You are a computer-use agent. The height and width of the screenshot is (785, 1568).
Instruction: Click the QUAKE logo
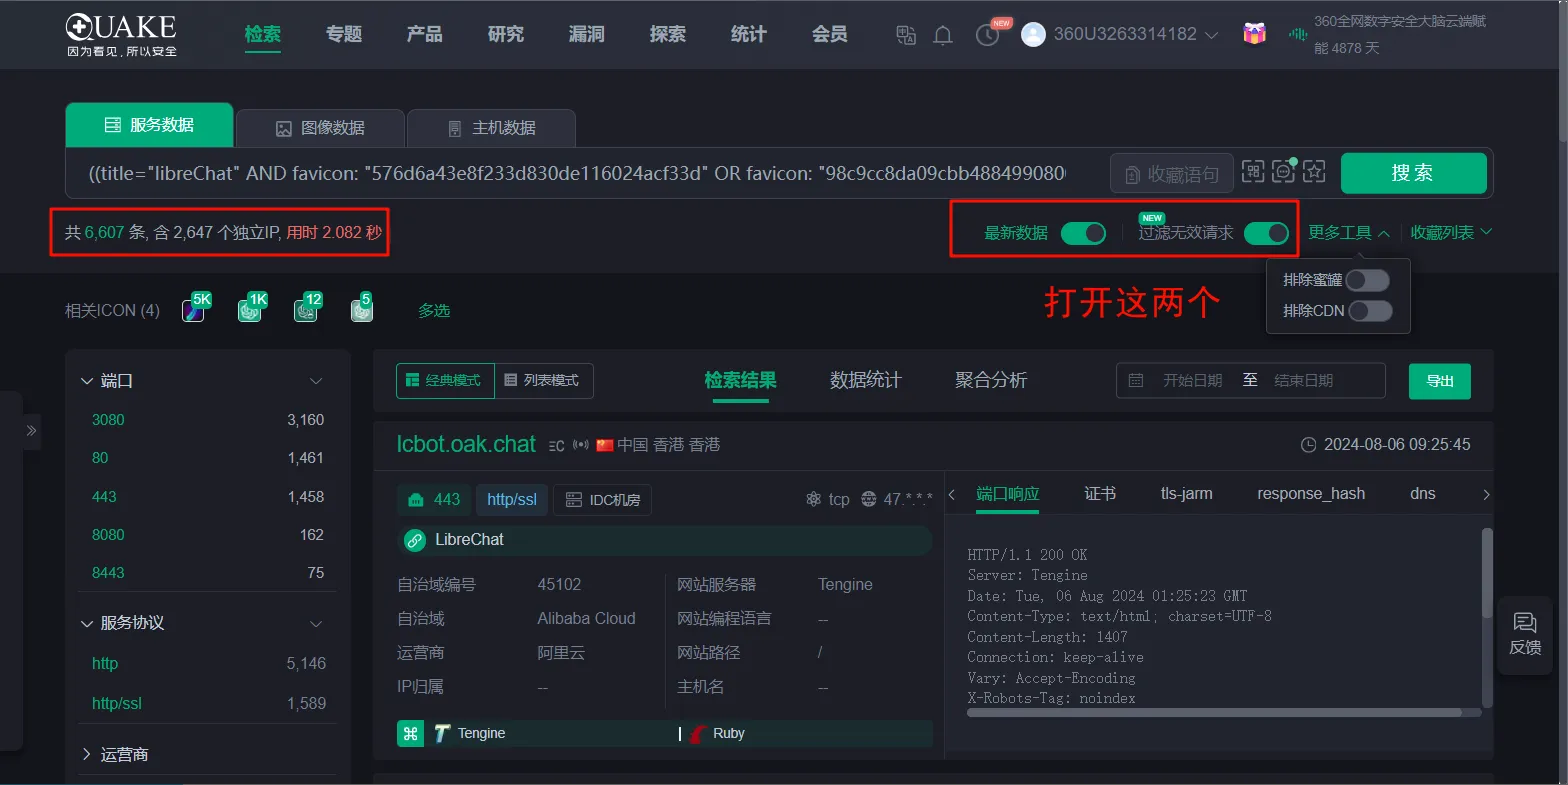point(122,34)
